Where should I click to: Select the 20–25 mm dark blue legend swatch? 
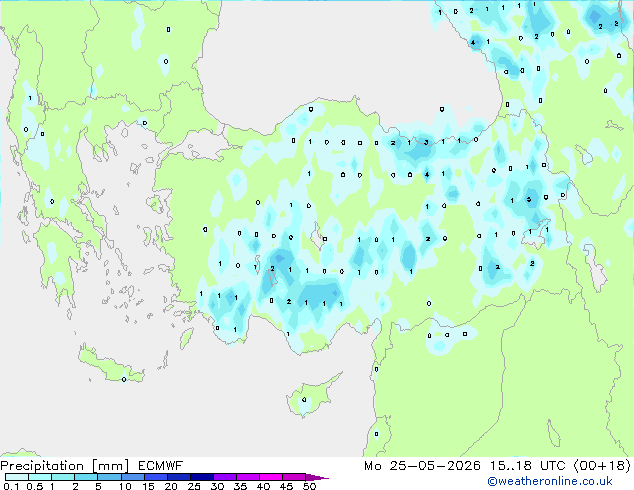pyautogui.click(x=179, y=477)
